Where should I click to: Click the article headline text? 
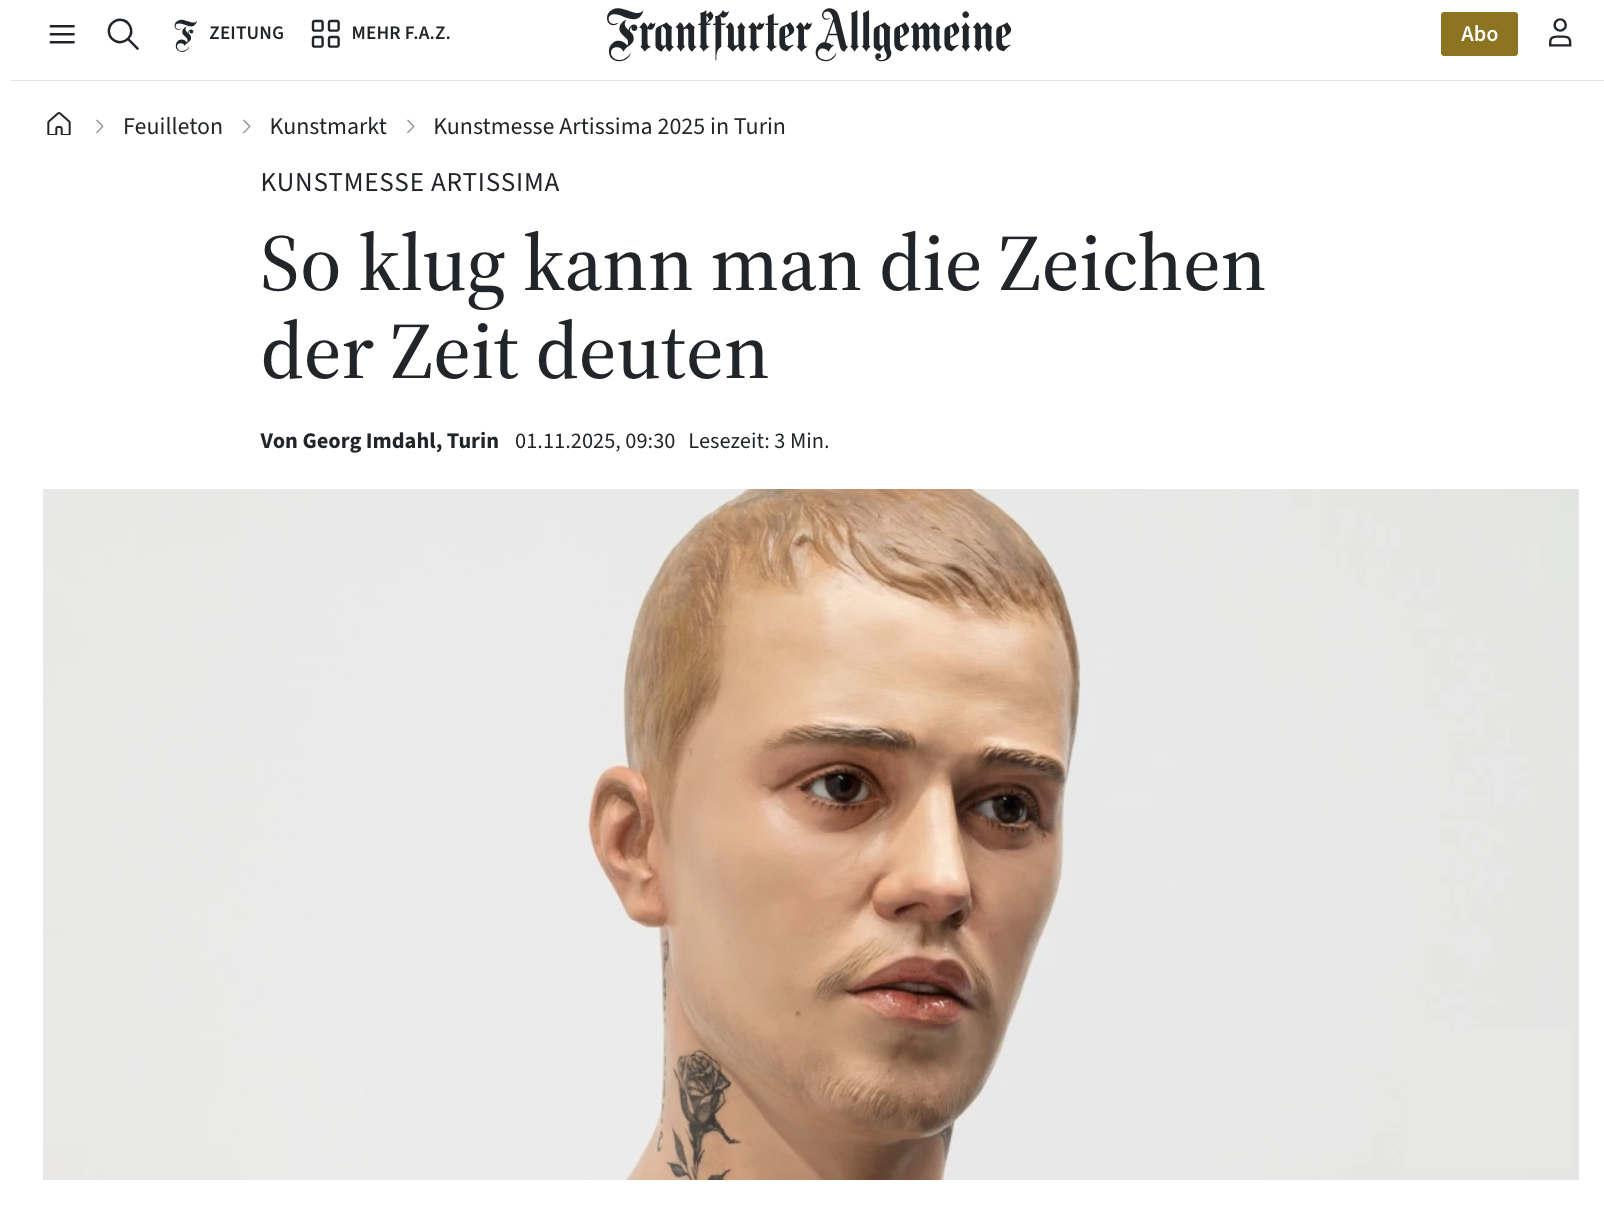pos(763,308)
